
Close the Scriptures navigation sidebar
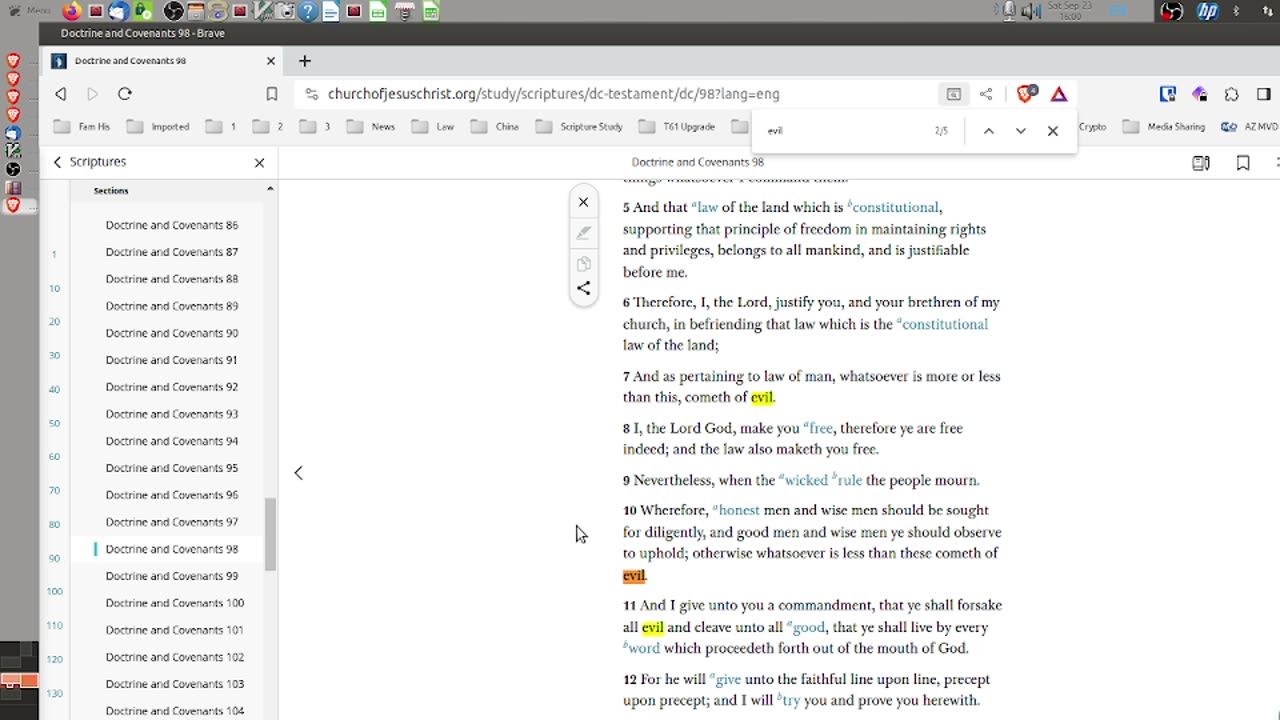(x=259, y=162)
